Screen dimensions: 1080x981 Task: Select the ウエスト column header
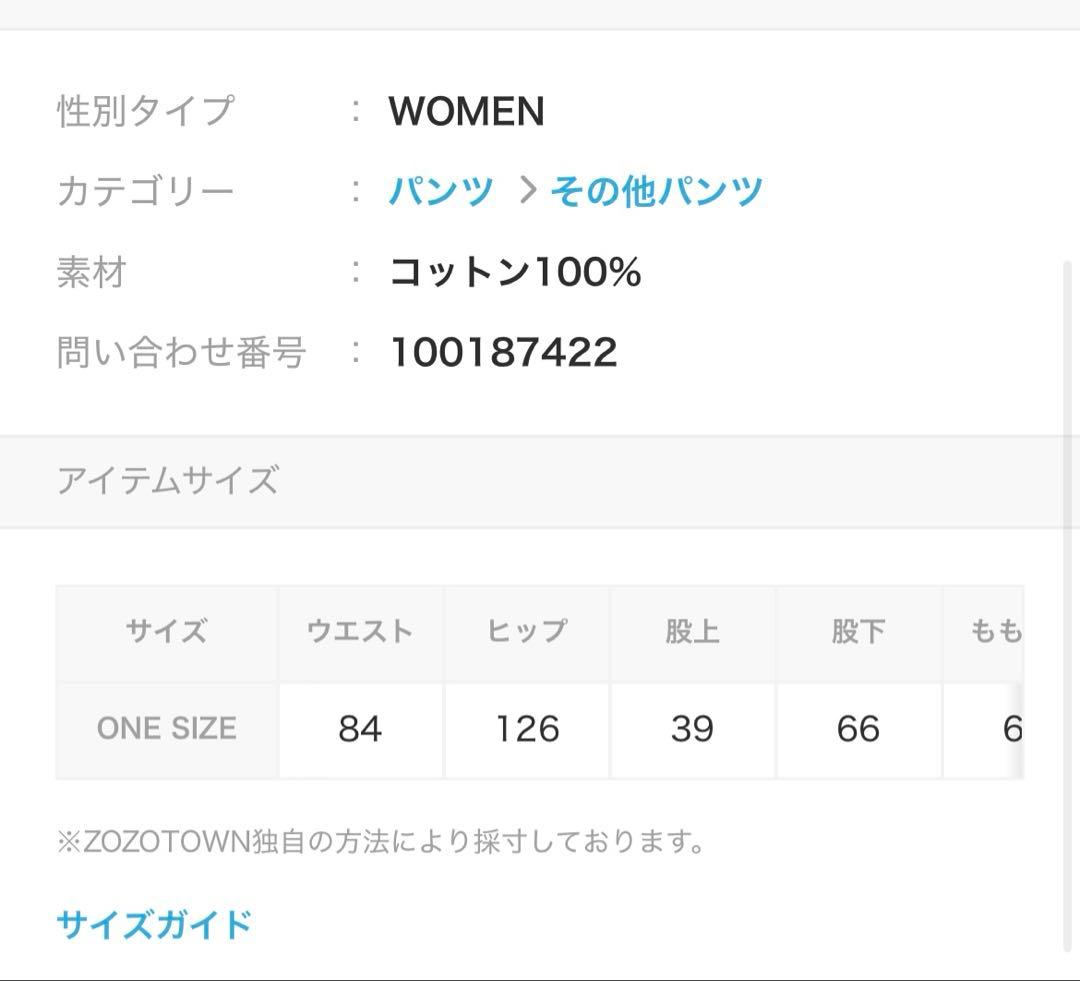360,632
